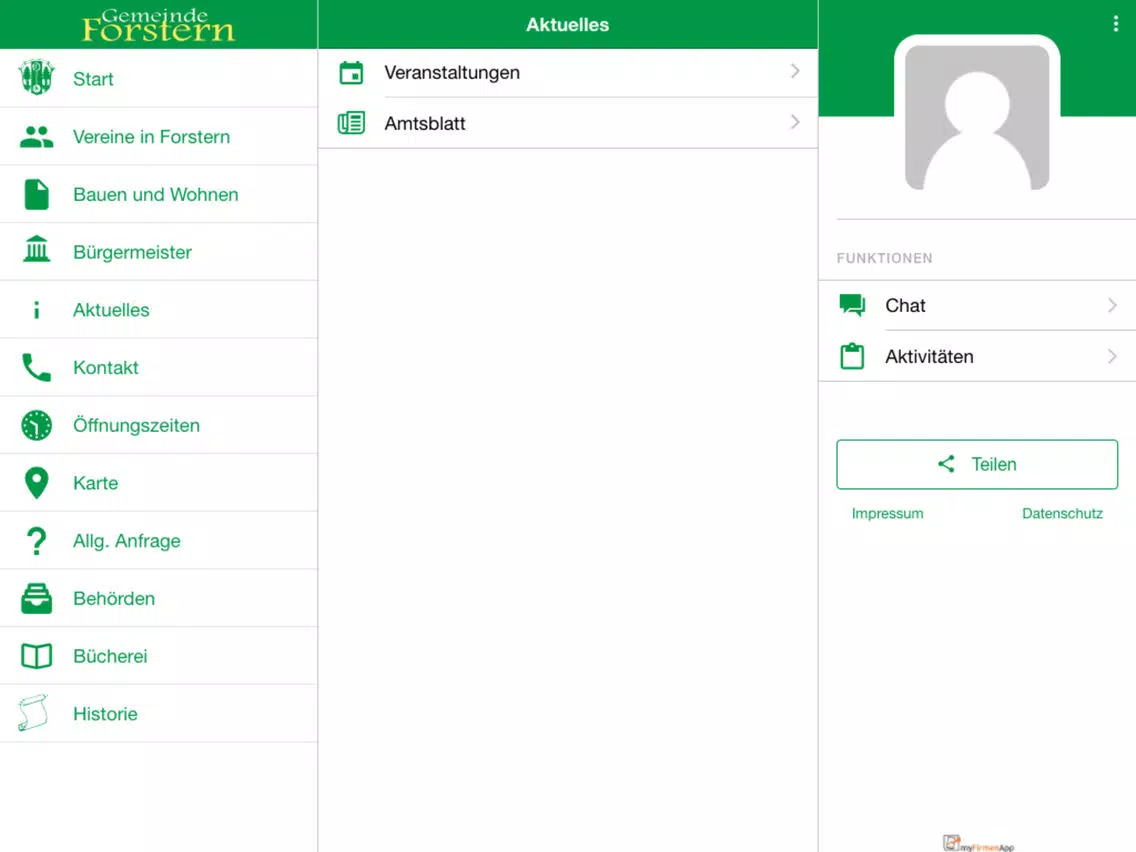Tap the people icon for Vereine
1136x852 pixels.
coord(37,137)
